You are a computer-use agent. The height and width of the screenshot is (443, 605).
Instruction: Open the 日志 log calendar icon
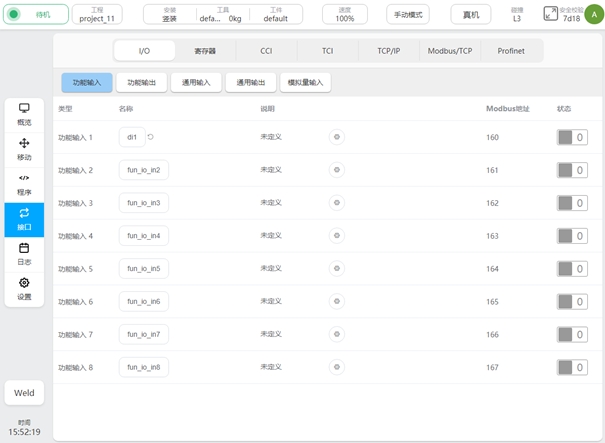24,253
